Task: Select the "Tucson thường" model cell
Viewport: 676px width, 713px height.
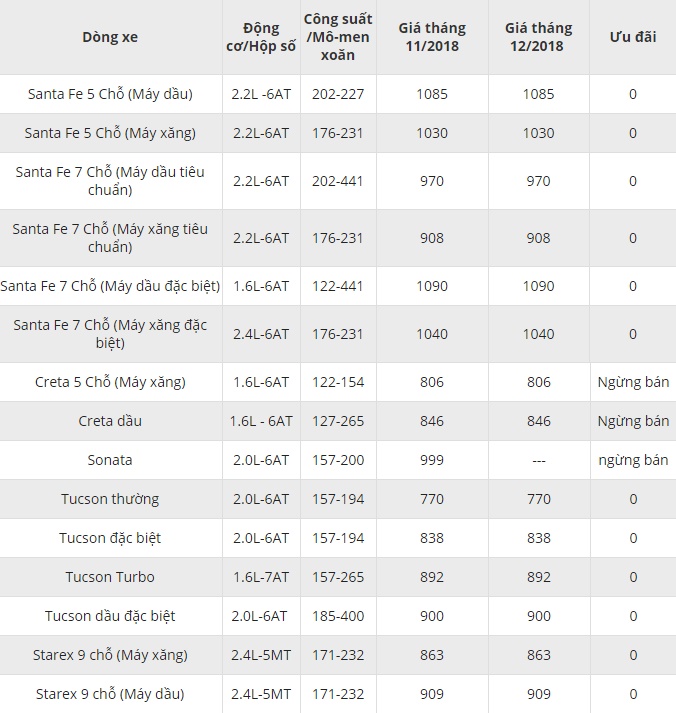Action: tap(110, 499)
